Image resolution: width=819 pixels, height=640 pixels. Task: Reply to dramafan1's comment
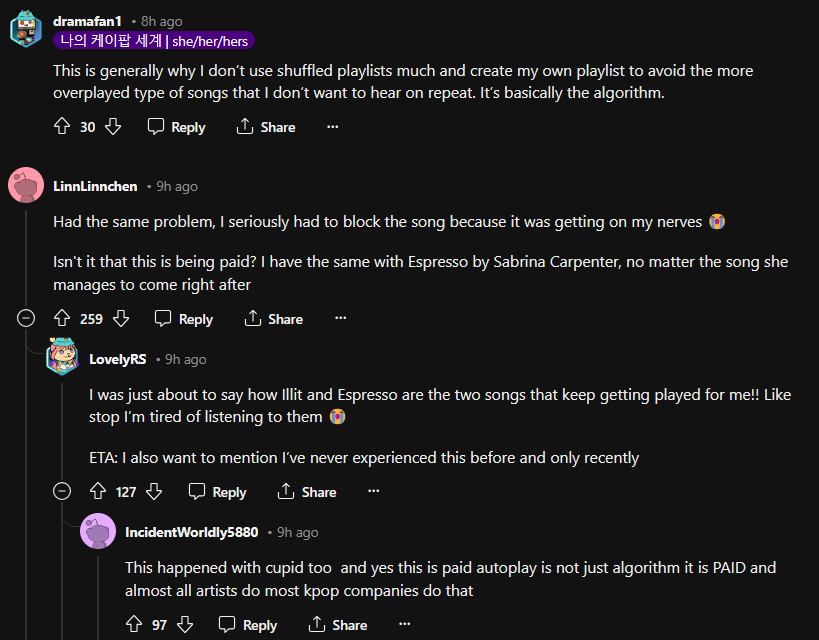(177, 127)
